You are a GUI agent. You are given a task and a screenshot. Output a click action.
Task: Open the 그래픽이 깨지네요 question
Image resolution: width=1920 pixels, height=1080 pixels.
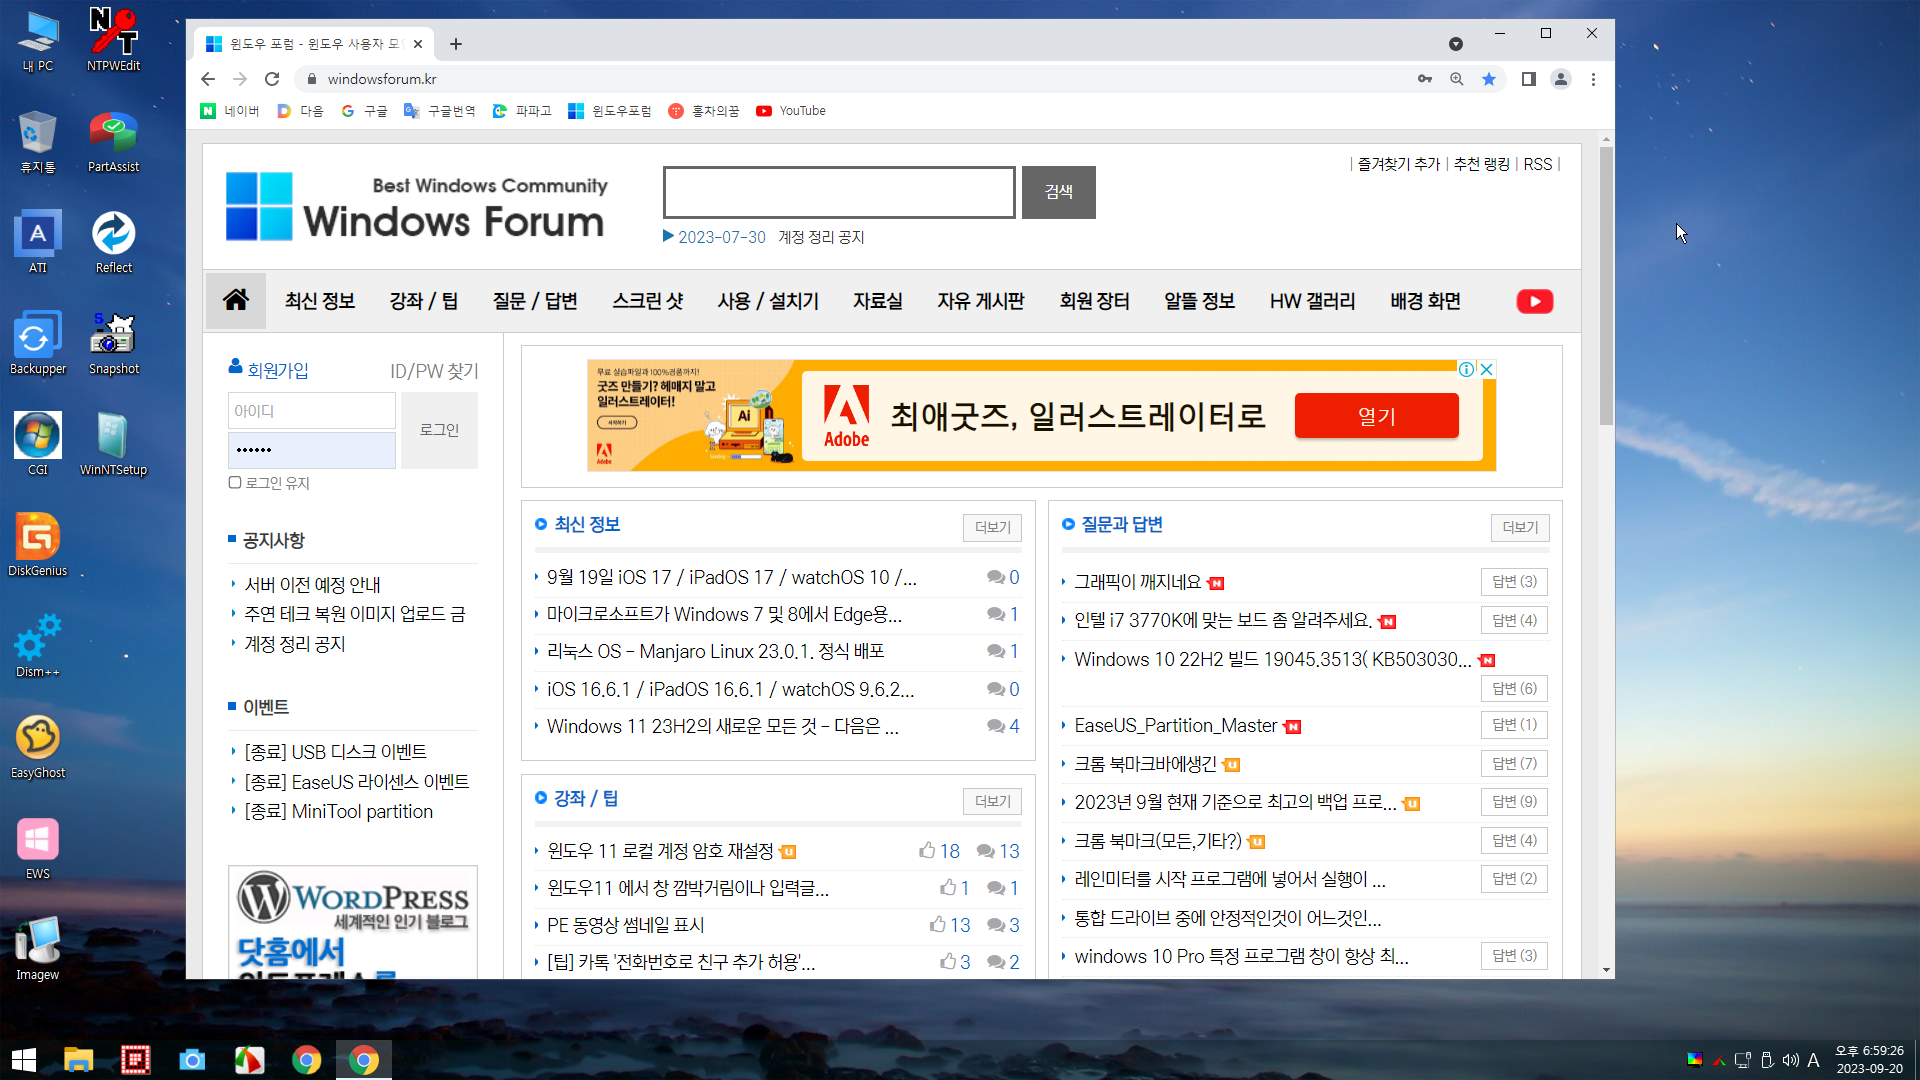(x=1137, y=582)
